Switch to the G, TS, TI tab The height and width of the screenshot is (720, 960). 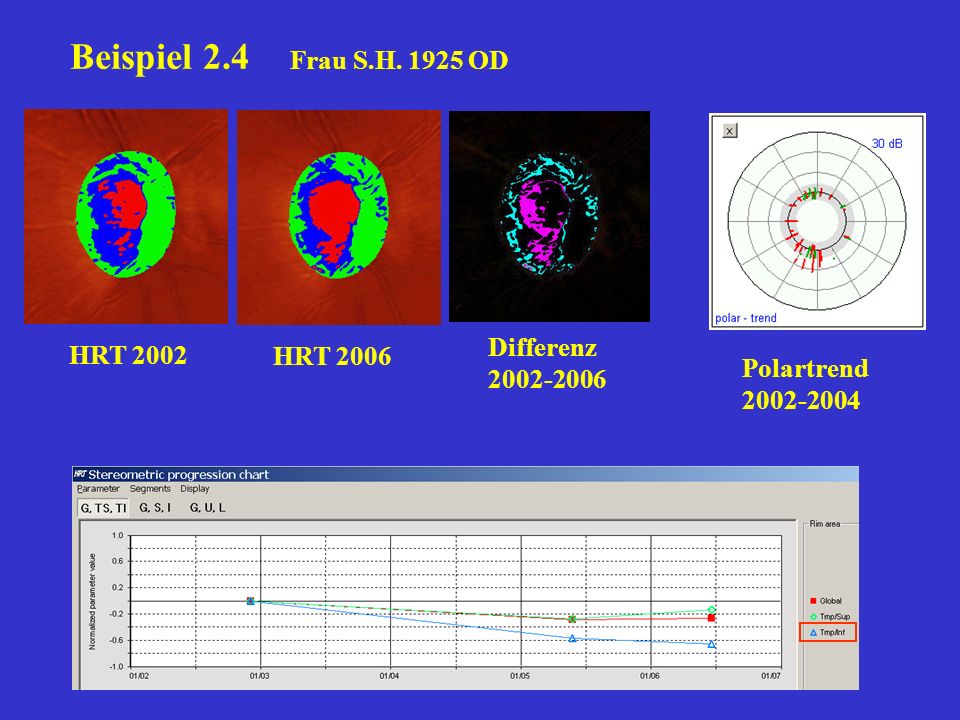(103, 508)
